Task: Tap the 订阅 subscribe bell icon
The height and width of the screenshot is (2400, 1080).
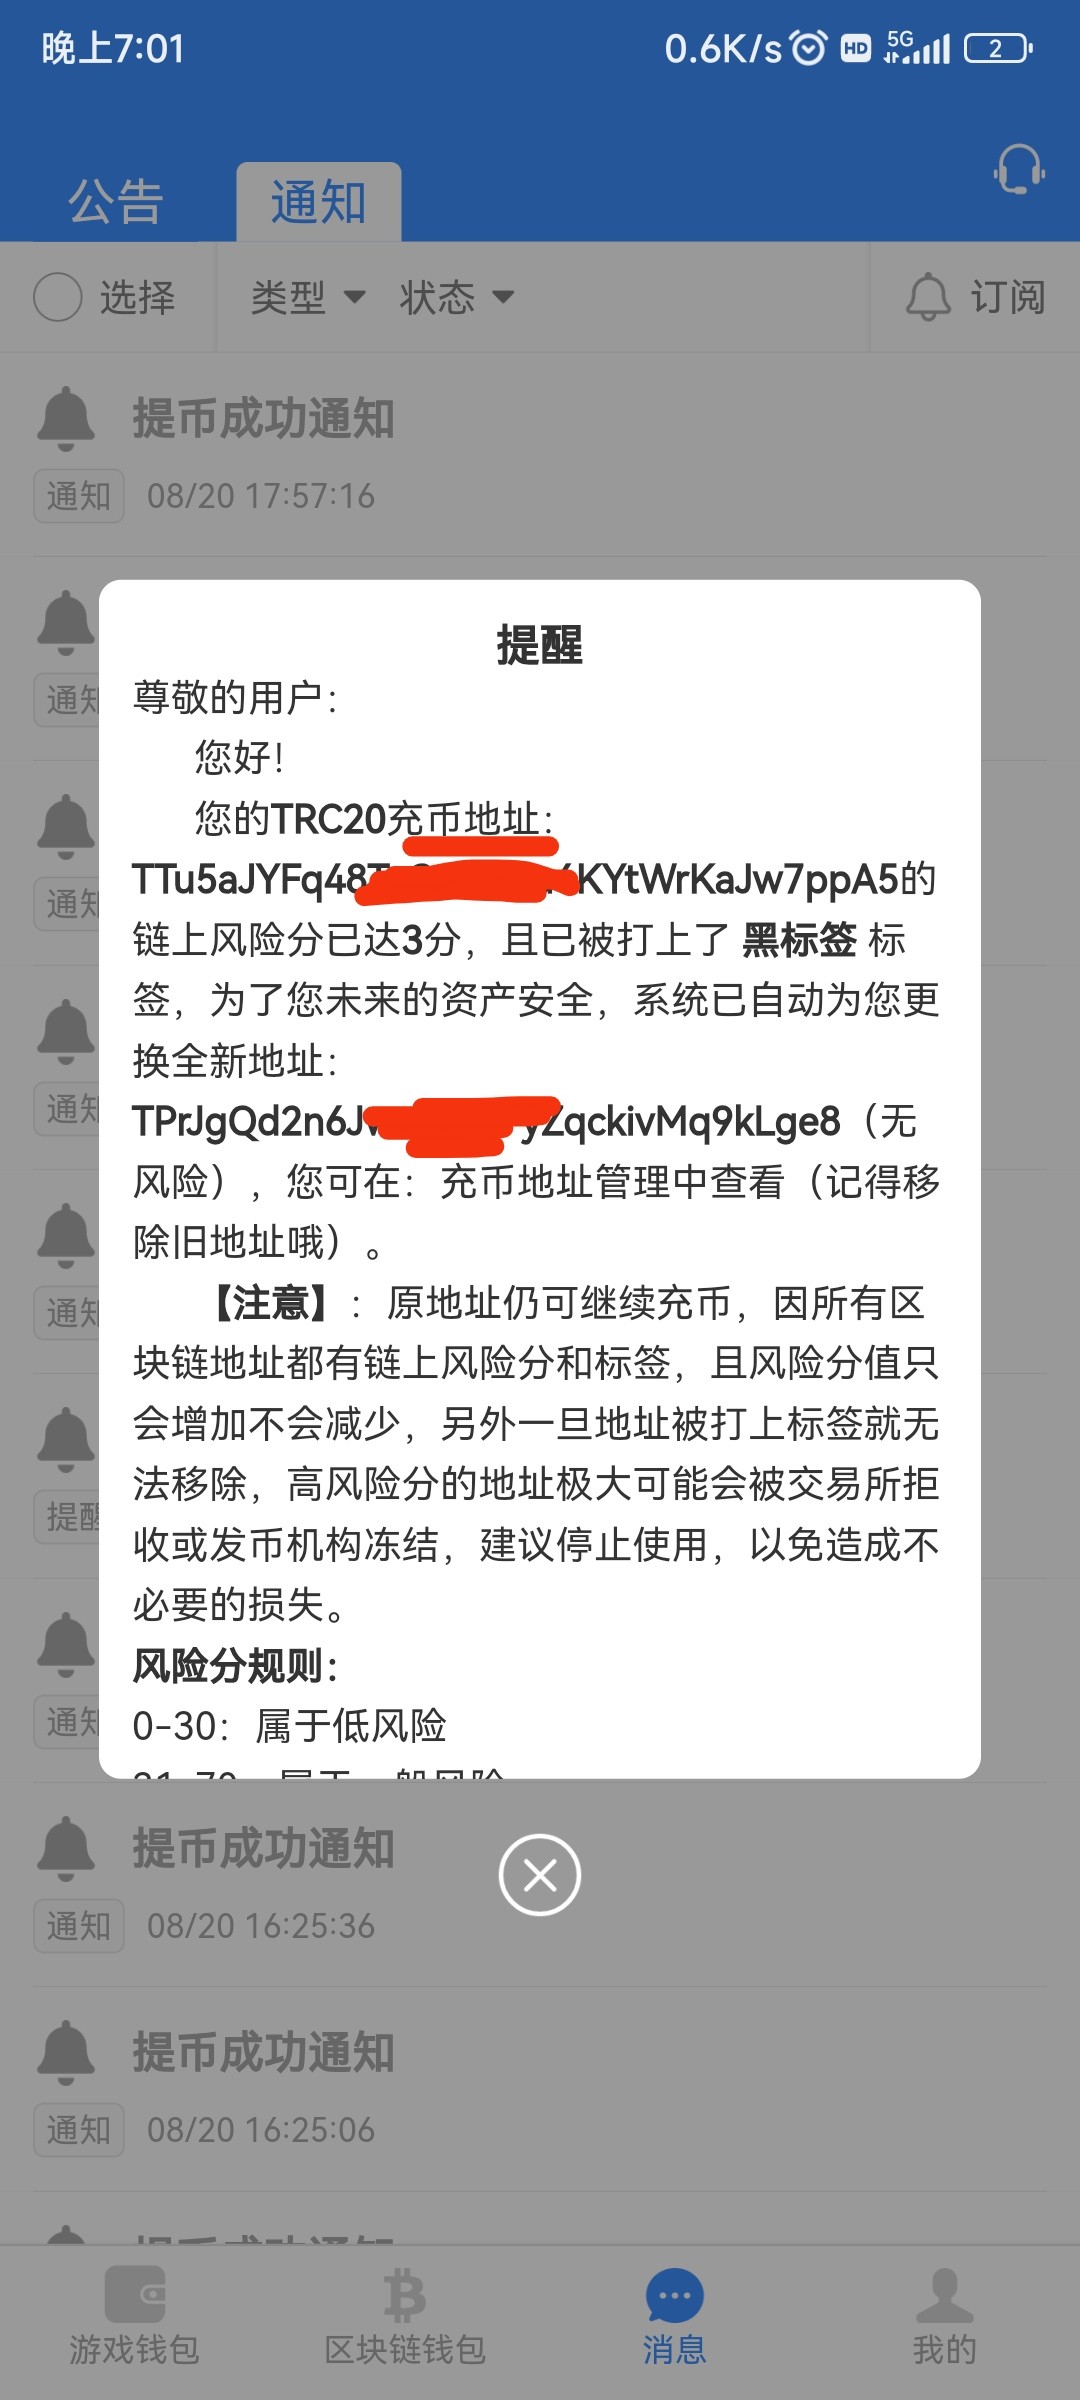Action: coord(928,297)
